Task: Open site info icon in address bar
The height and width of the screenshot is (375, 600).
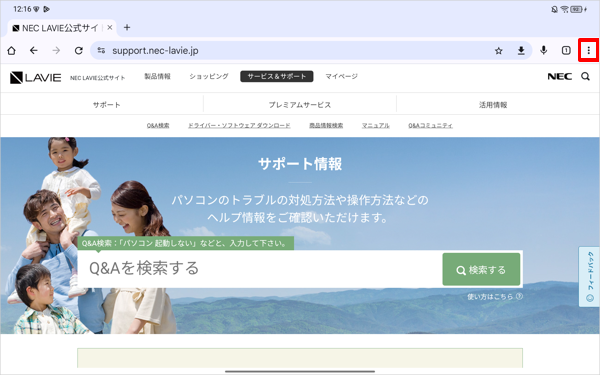Action: (x=101, y=50)
